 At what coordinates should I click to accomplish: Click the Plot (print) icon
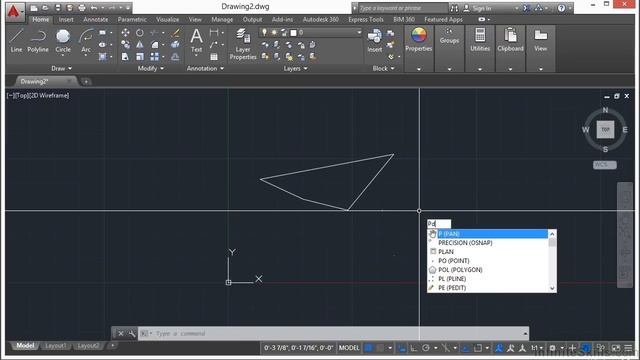[x=82, y=8]
